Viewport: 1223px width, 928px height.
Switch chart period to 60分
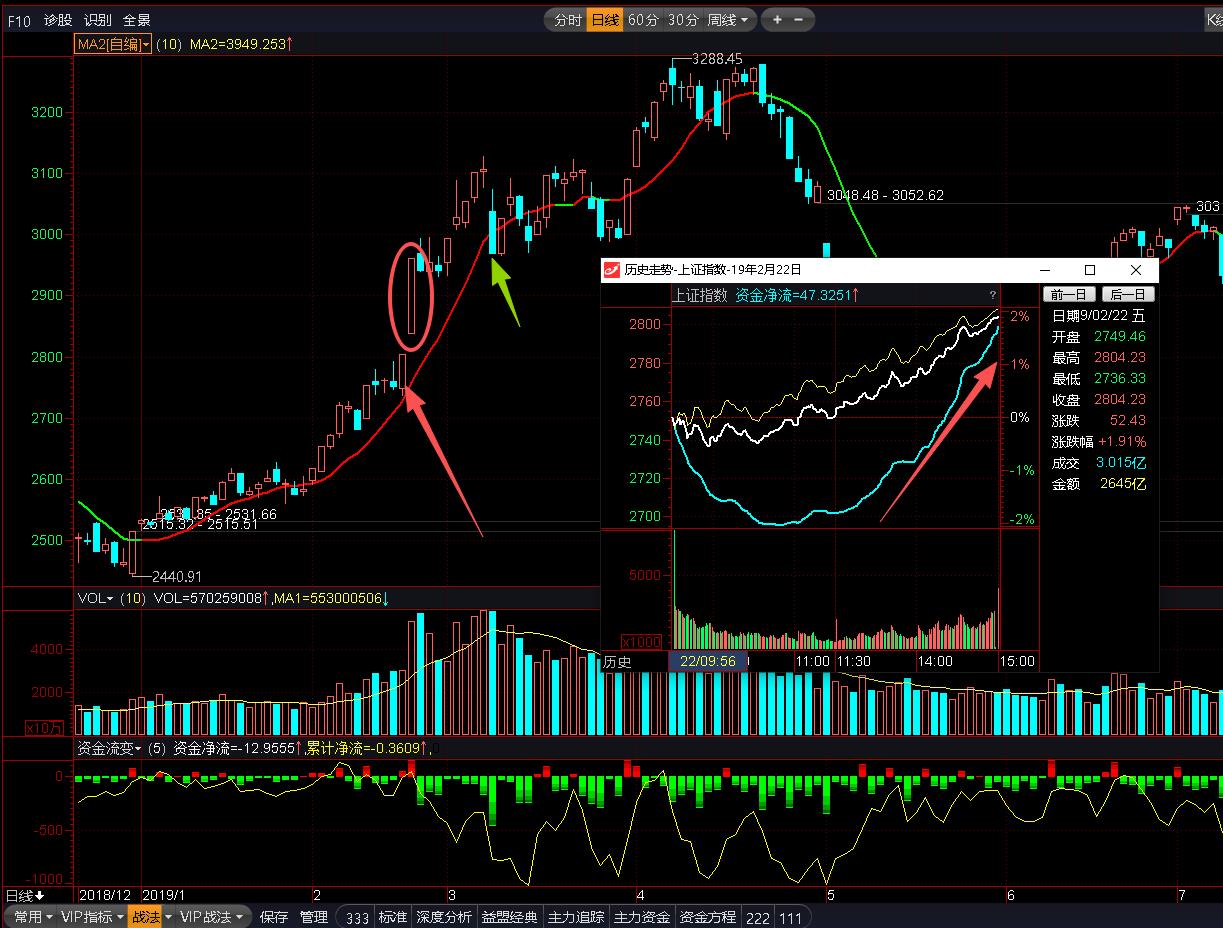643,20
